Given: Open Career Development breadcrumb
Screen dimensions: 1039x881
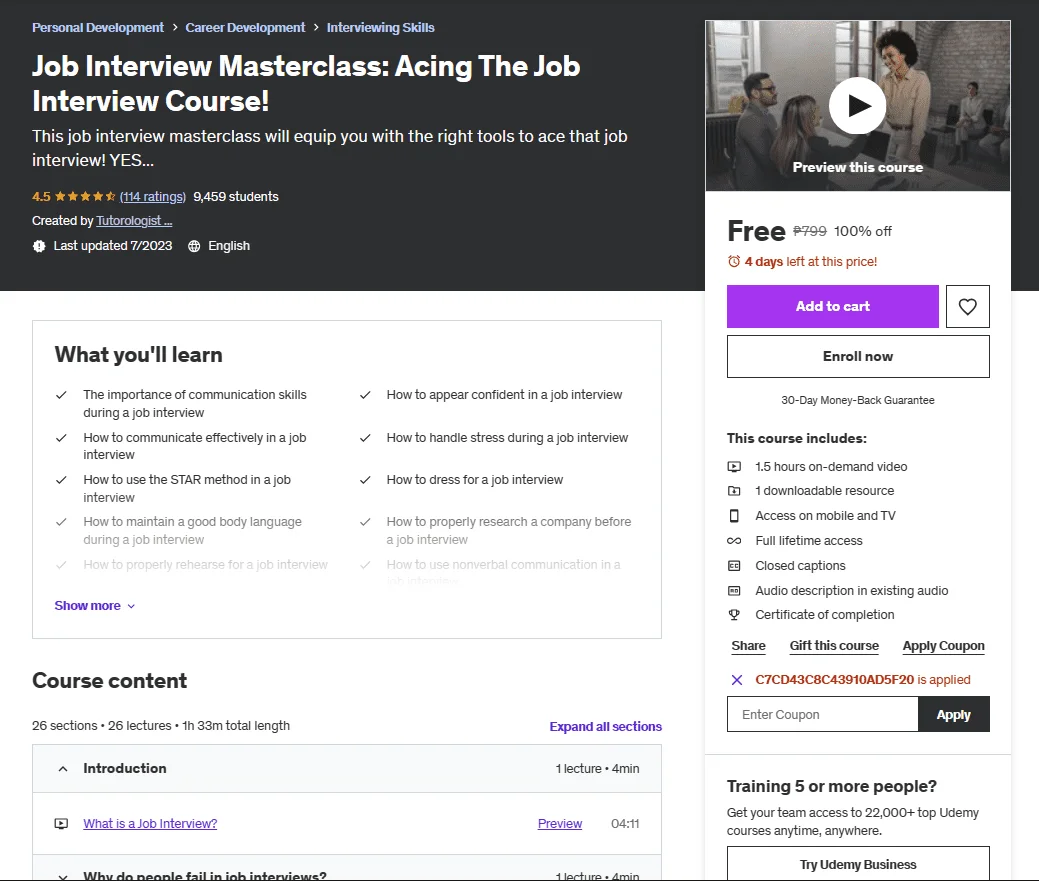Looking at the screenshot, I should click(245, 28).
